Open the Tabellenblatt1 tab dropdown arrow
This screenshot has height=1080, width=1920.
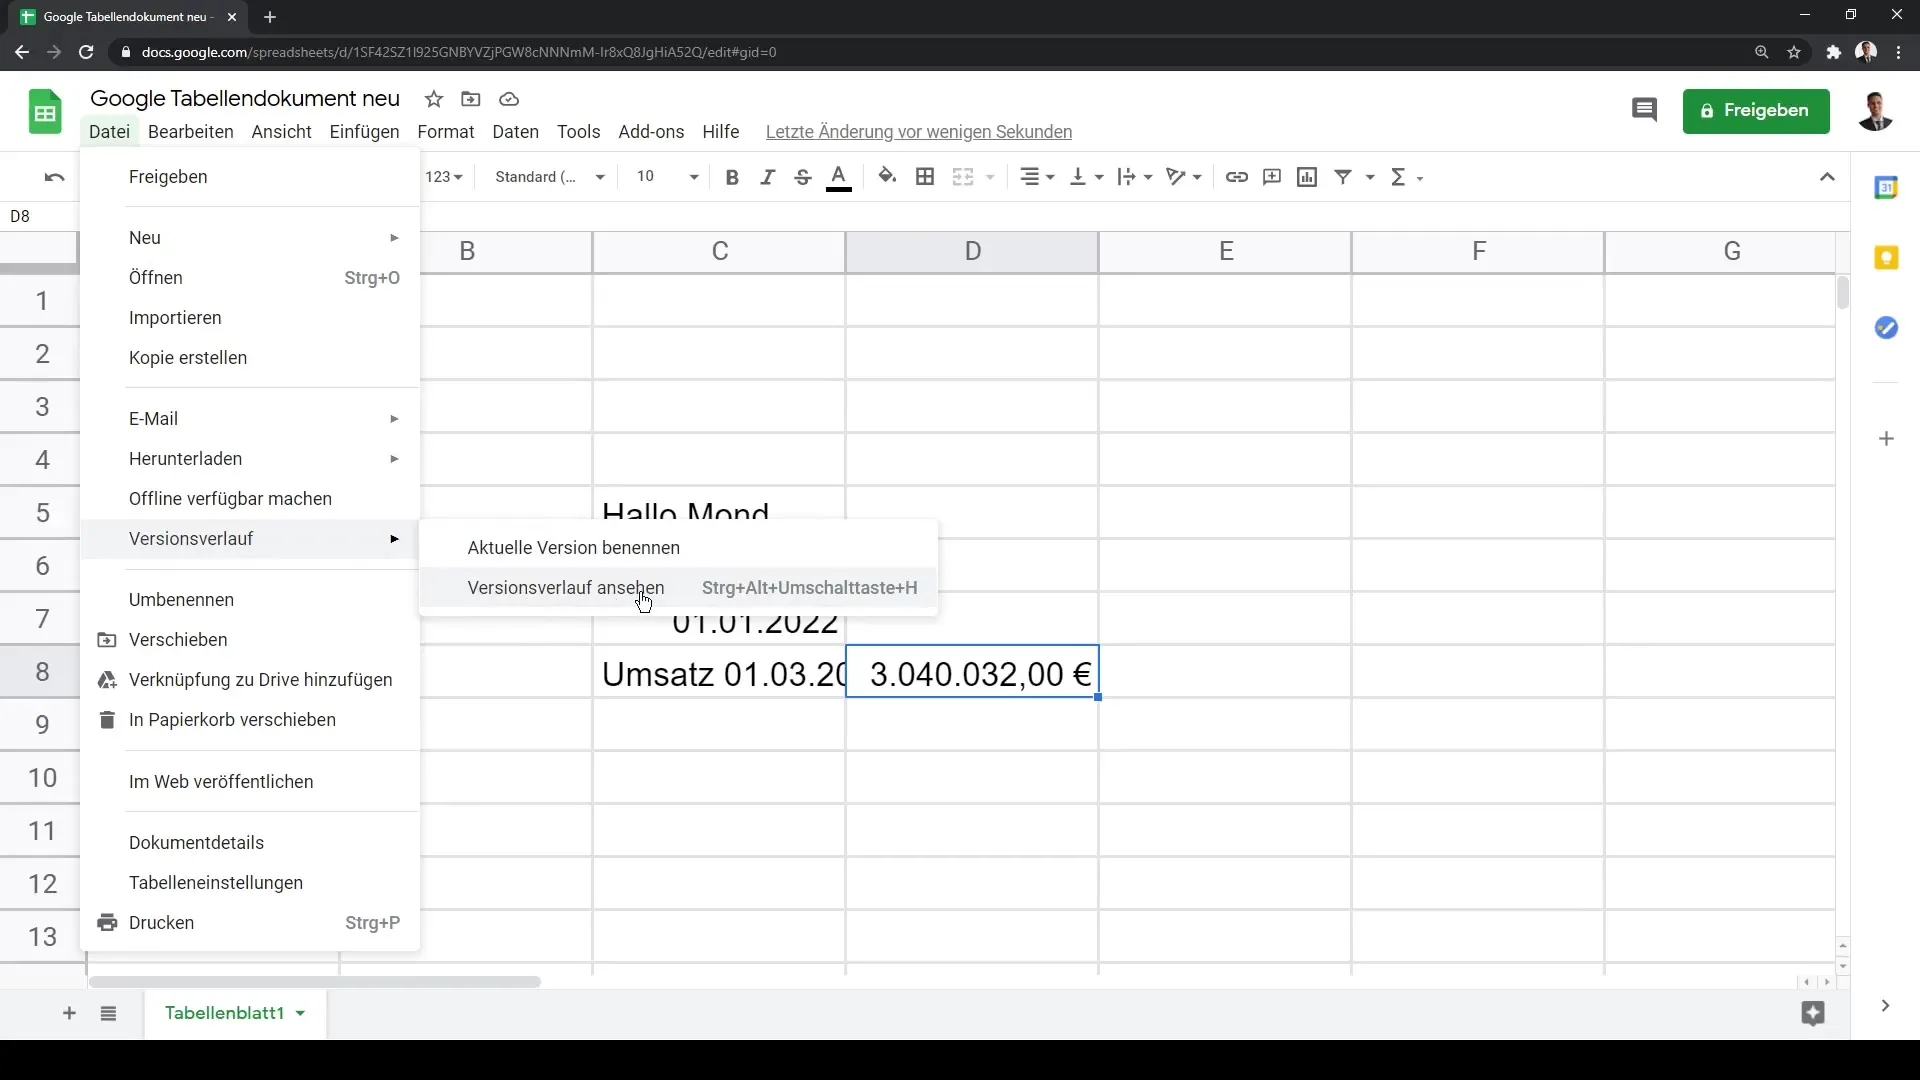pyautogui.click(x=300, y=1014)
